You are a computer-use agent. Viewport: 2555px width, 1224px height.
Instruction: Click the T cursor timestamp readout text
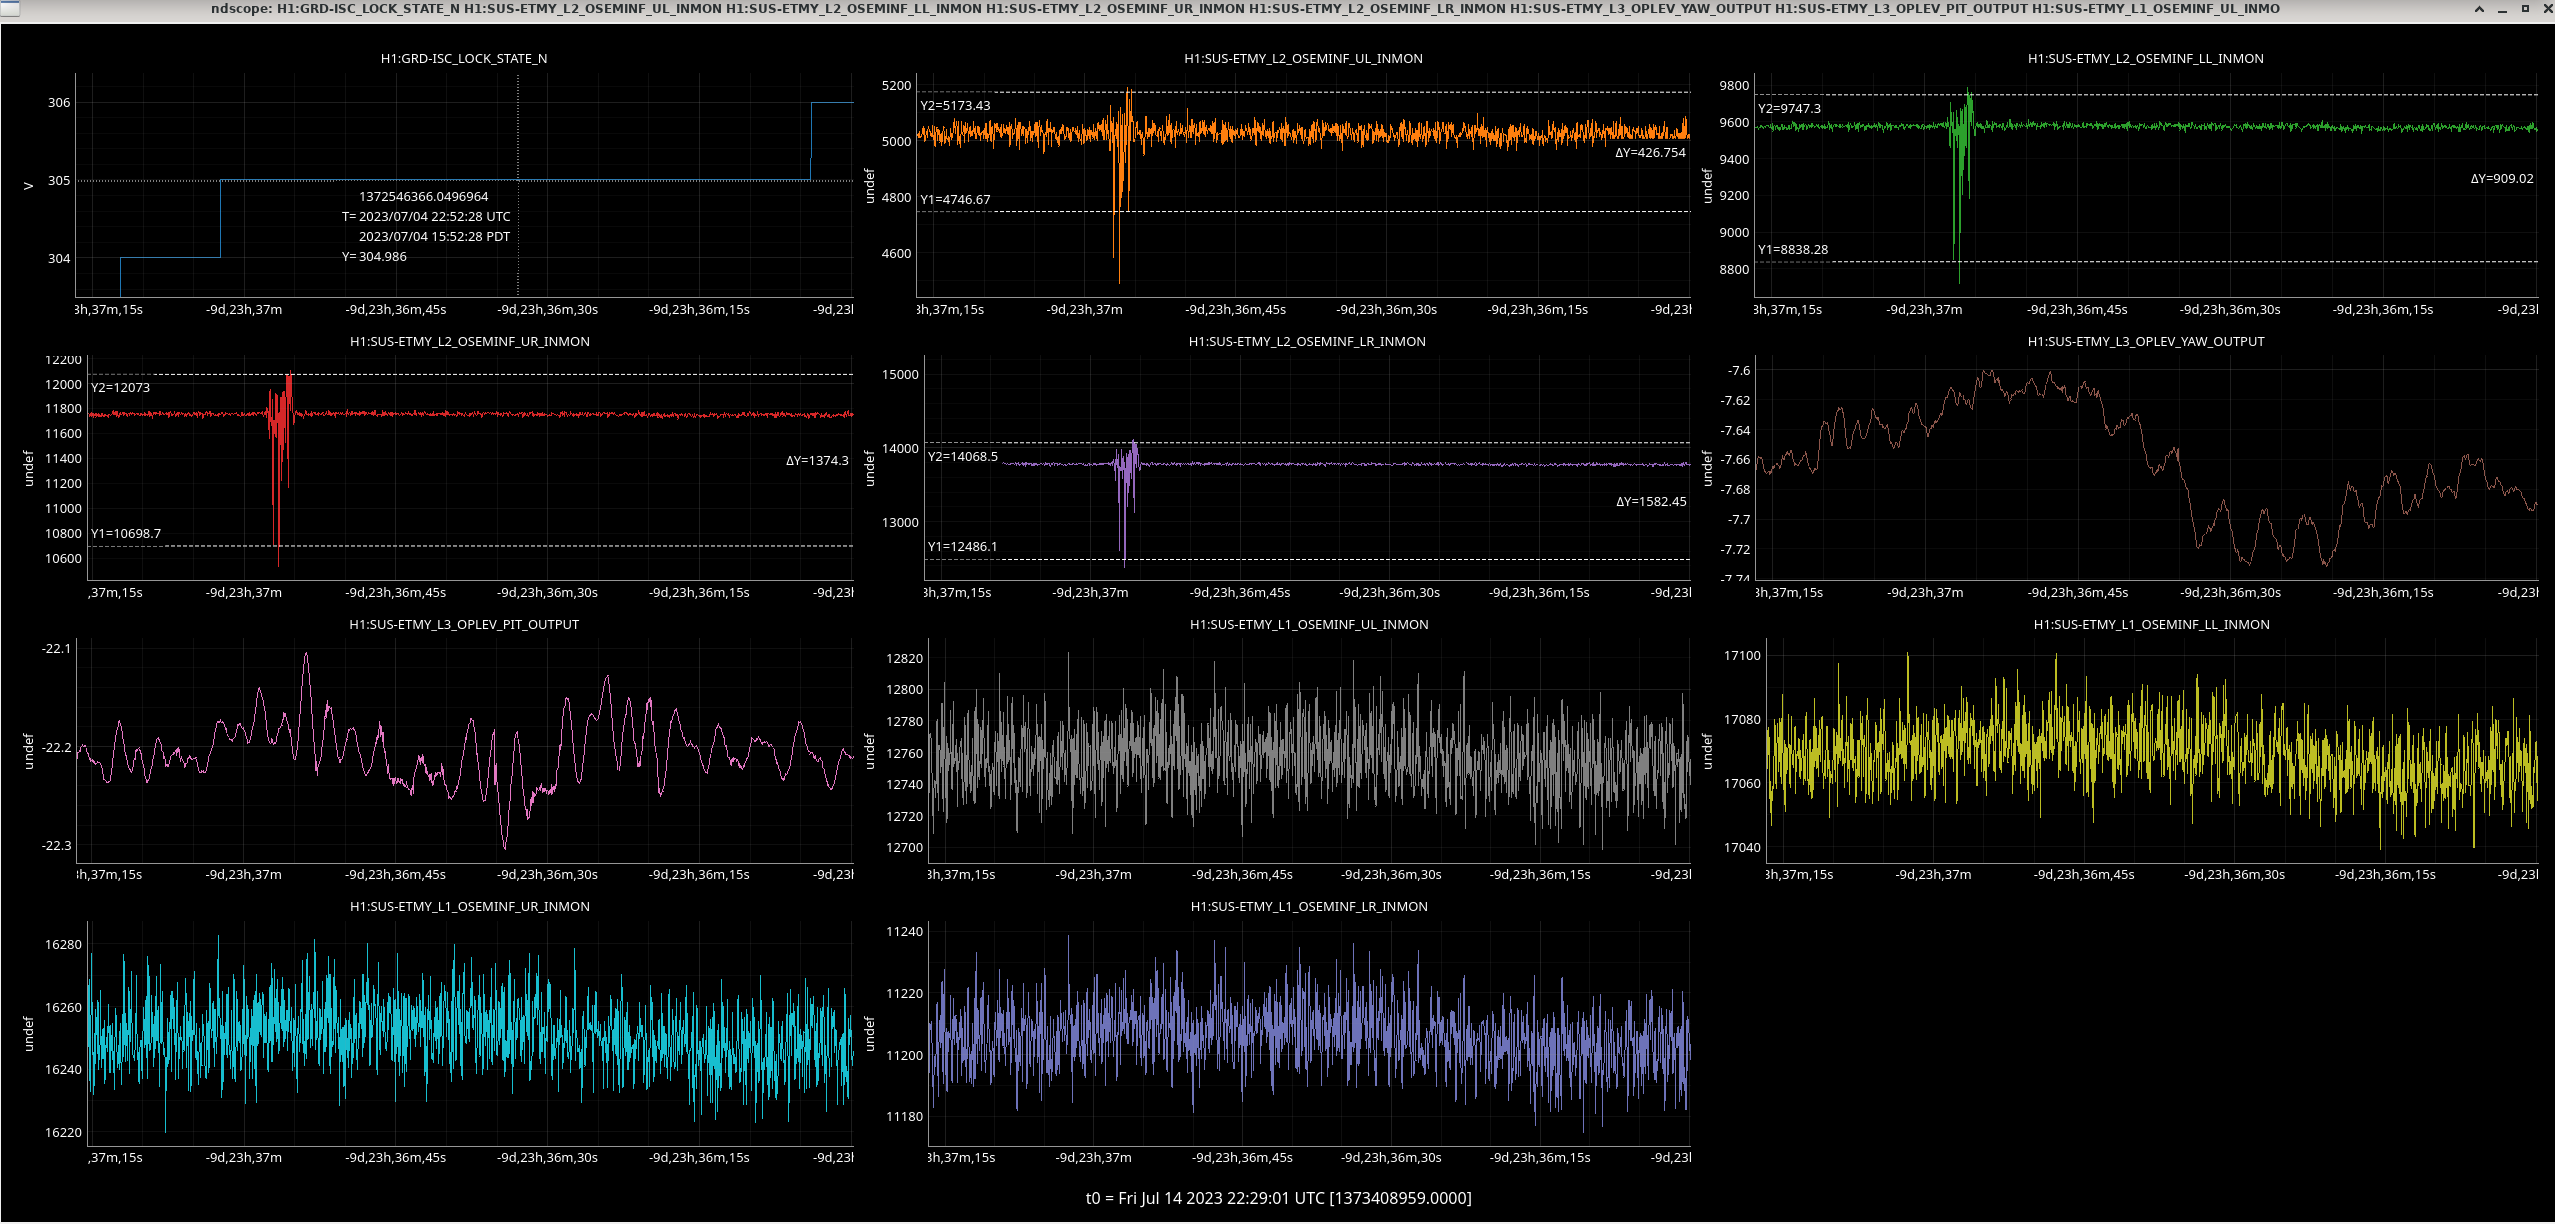pyautogui.click(x=426, y=216)
